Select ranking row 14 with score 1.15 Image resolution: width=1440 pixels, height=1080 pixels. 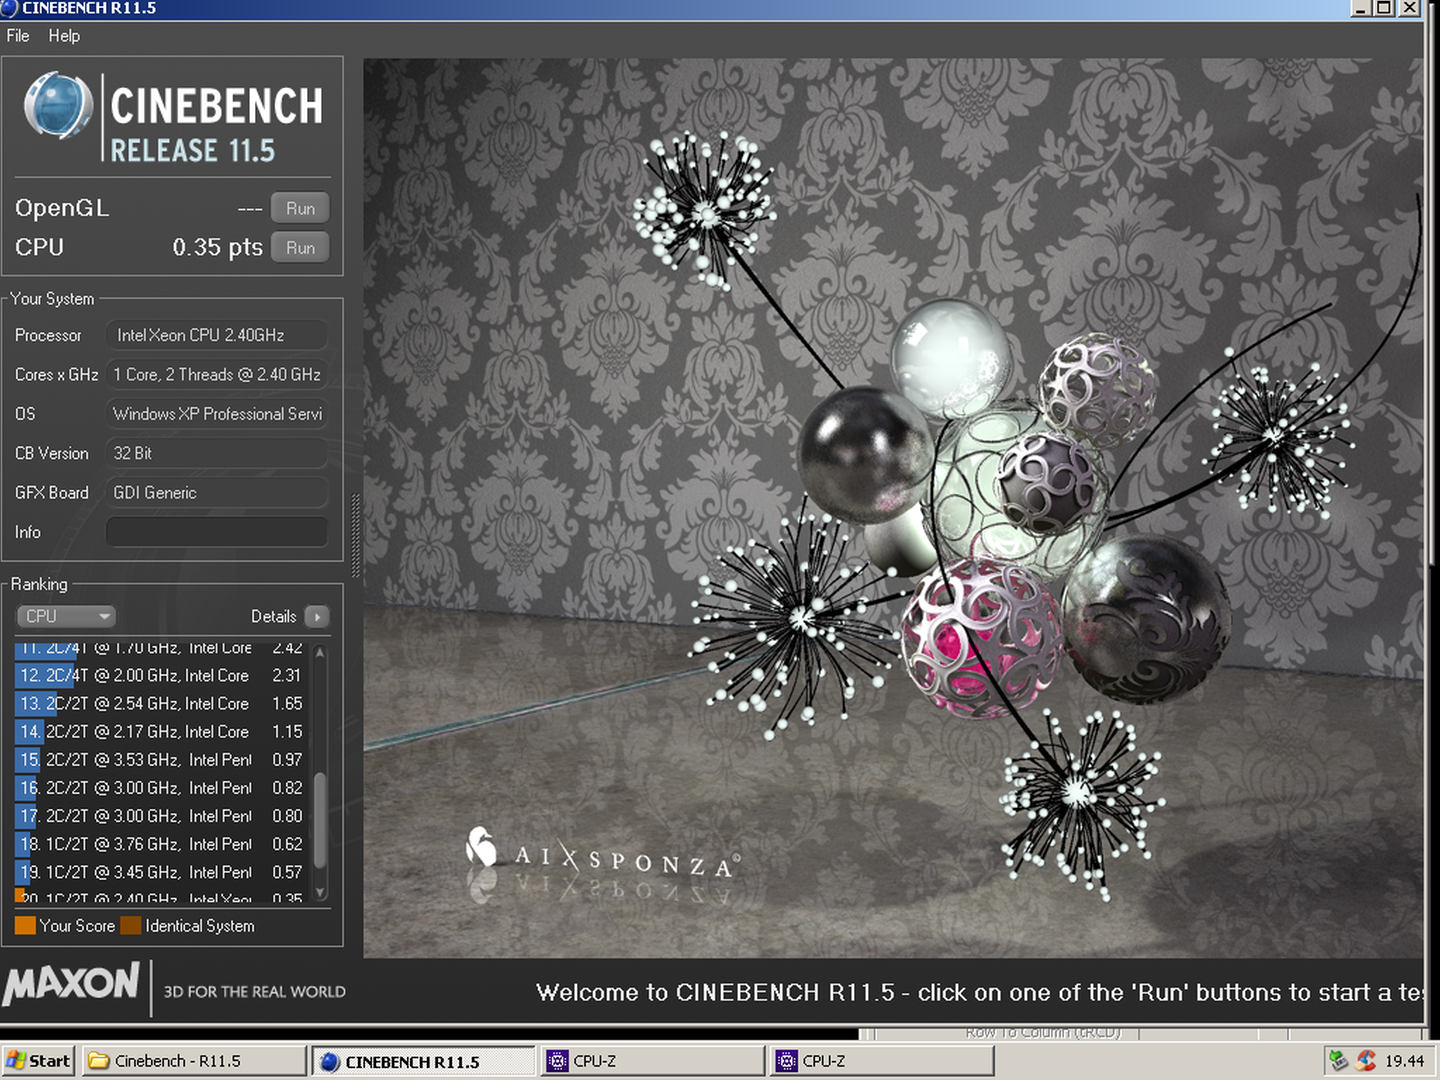(162, 732)
